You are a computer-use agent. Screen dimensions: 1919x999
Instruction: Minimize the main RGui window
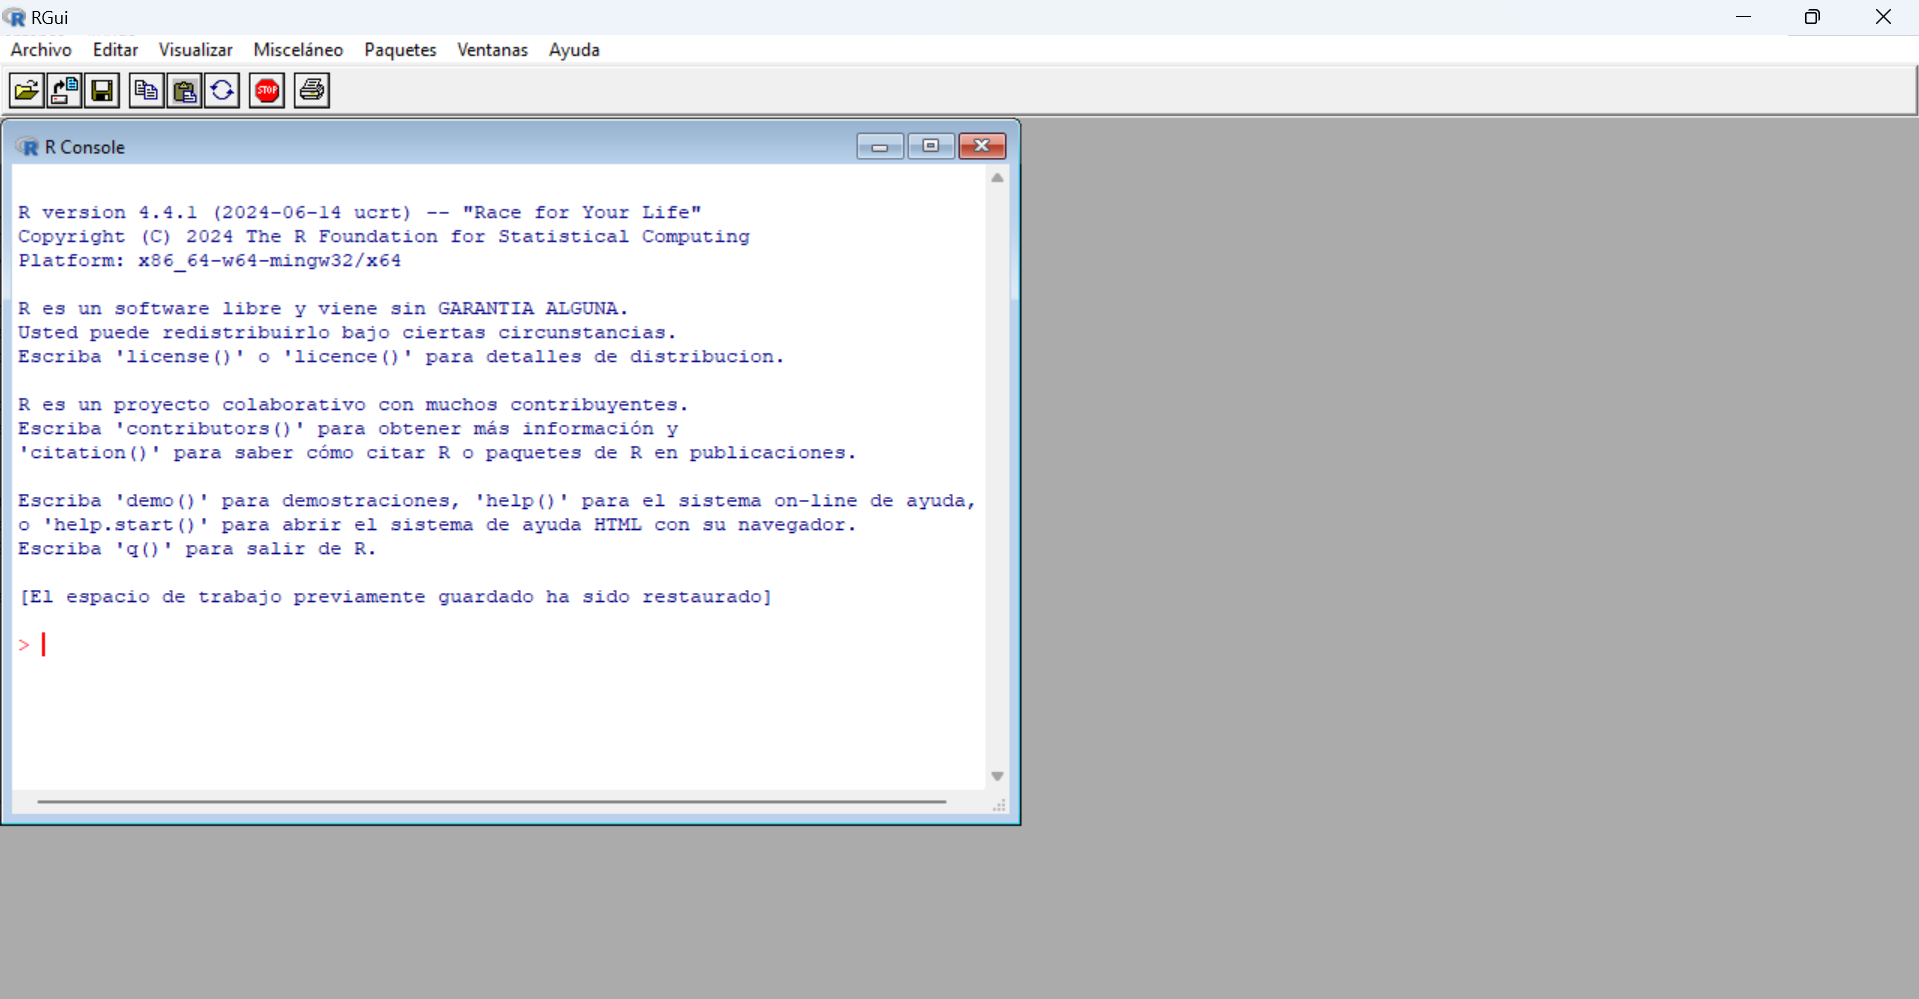1743,17
